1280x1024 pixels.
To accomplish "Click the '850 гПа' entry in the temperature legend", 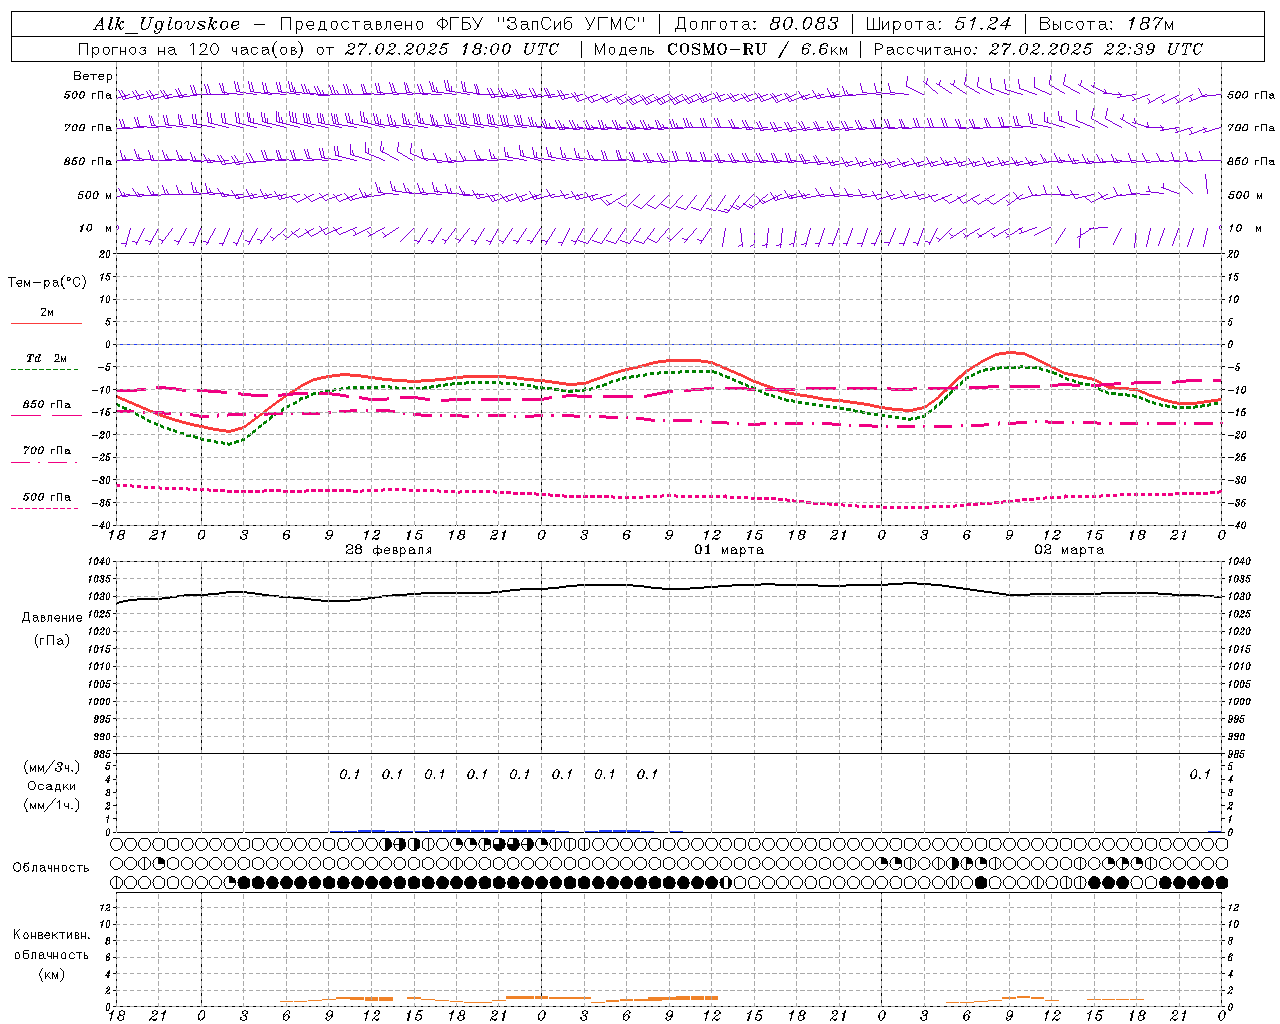I will coord(47,404).
